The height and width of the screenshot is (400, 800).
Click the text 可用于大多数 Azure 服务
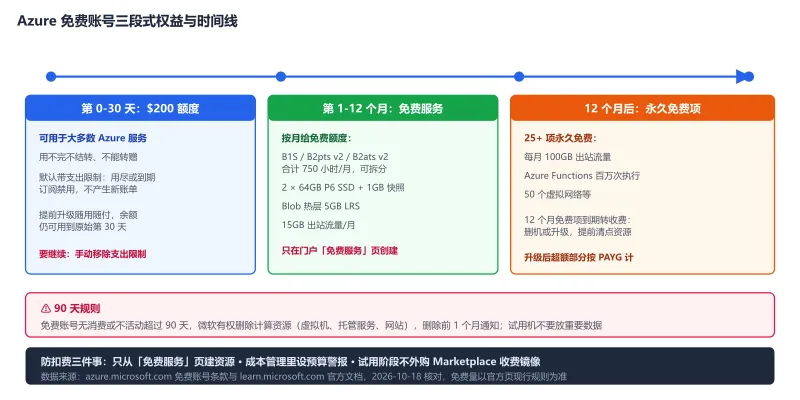tap(93, 138)
